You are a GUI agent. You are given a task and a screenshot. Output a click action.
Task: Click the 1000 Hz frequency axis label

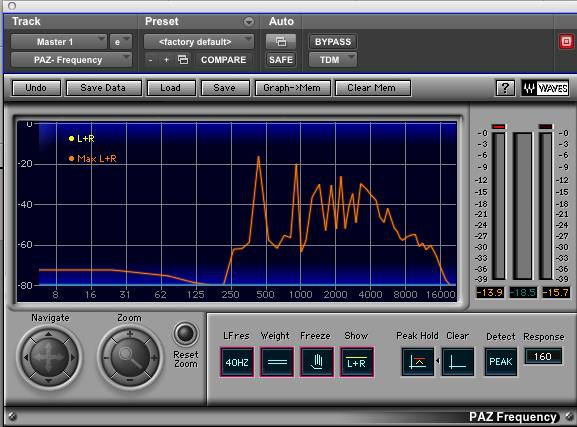[300, 294]
